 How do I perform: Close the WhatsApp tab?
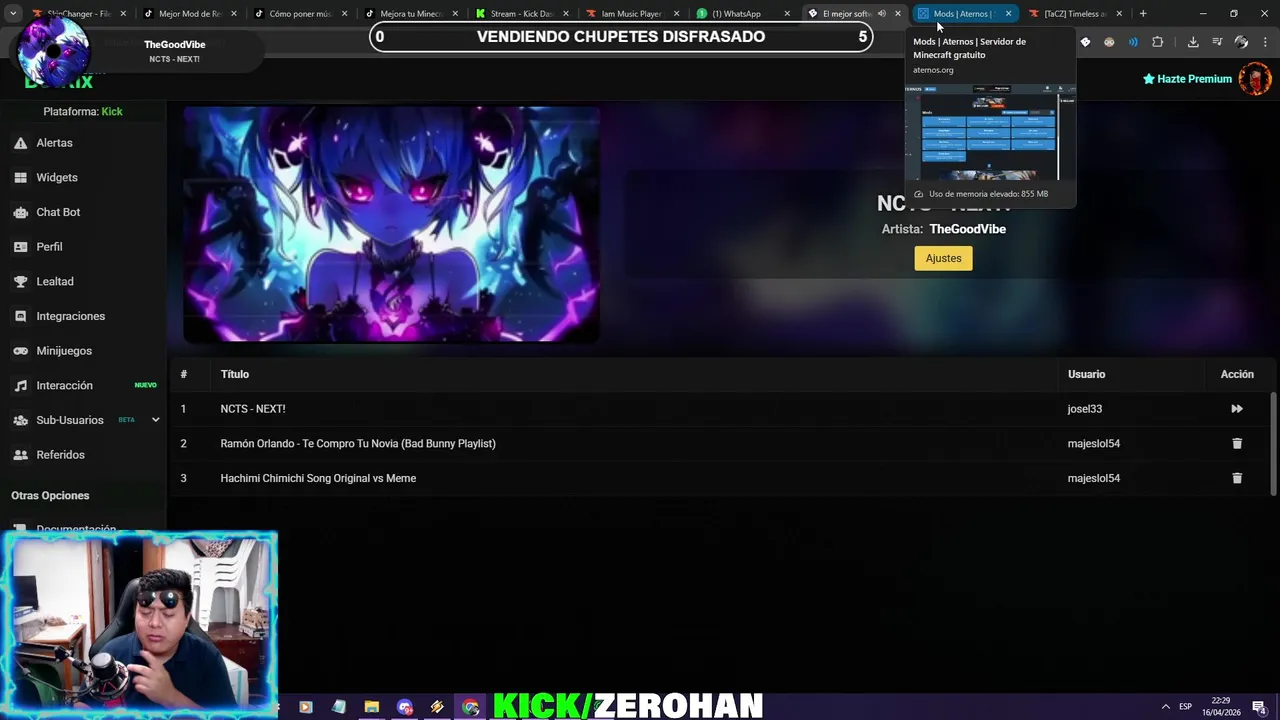point(787,14)
